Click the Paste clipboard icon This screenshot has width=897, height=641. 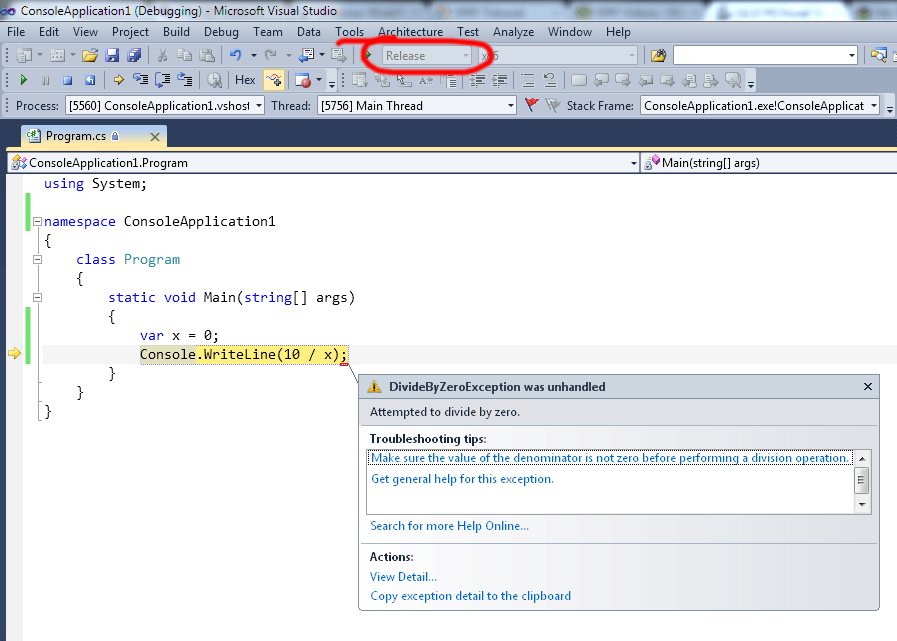(x=207, y=56)
